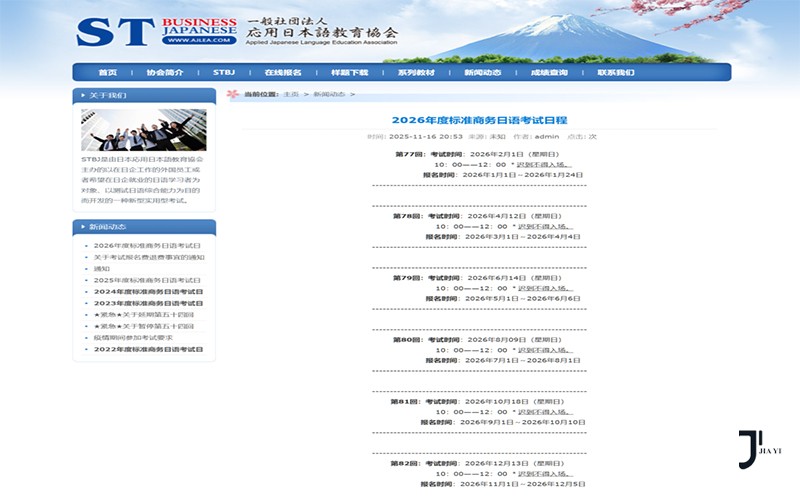Click registration period 2026年5月1日～2026年6月6日
The image size is (800, 500).
(522, 298)
